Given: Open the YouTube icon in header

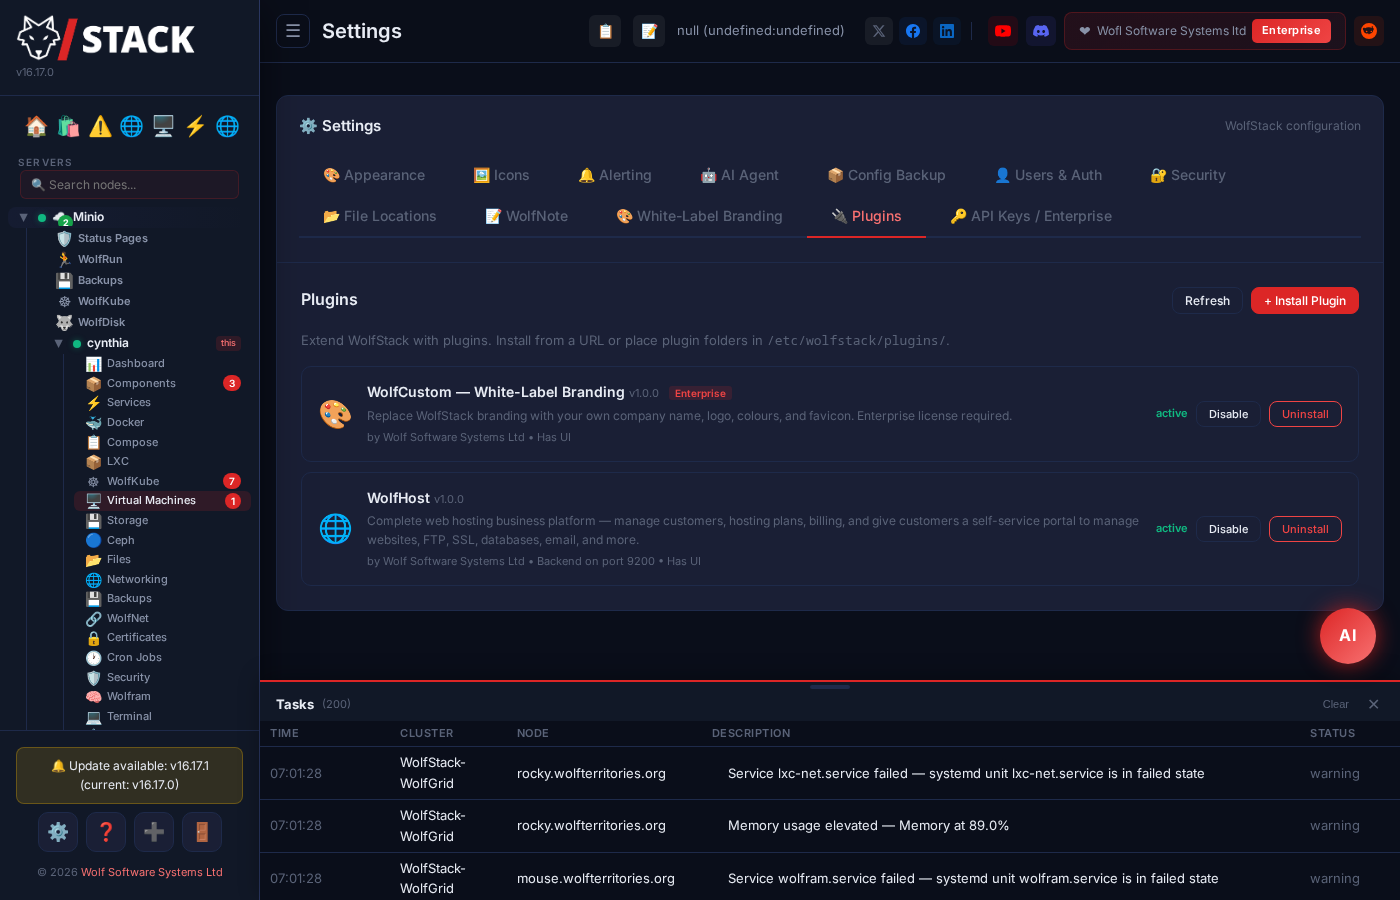Looking at the screenshot, I should pos(1003,31).
